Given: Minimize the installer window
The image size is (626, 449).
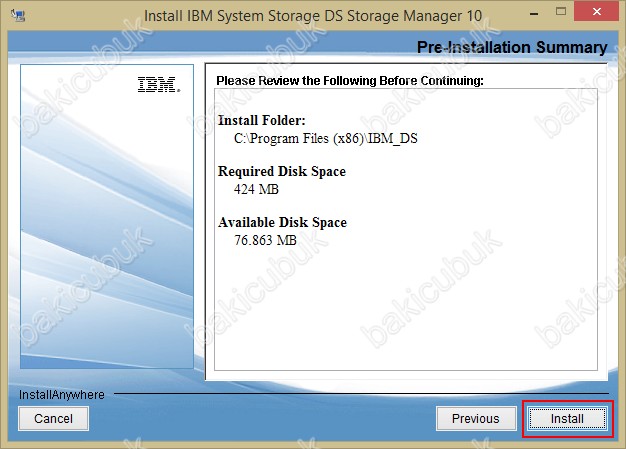Looking at the screenshot, I should (x=534, y=14).
